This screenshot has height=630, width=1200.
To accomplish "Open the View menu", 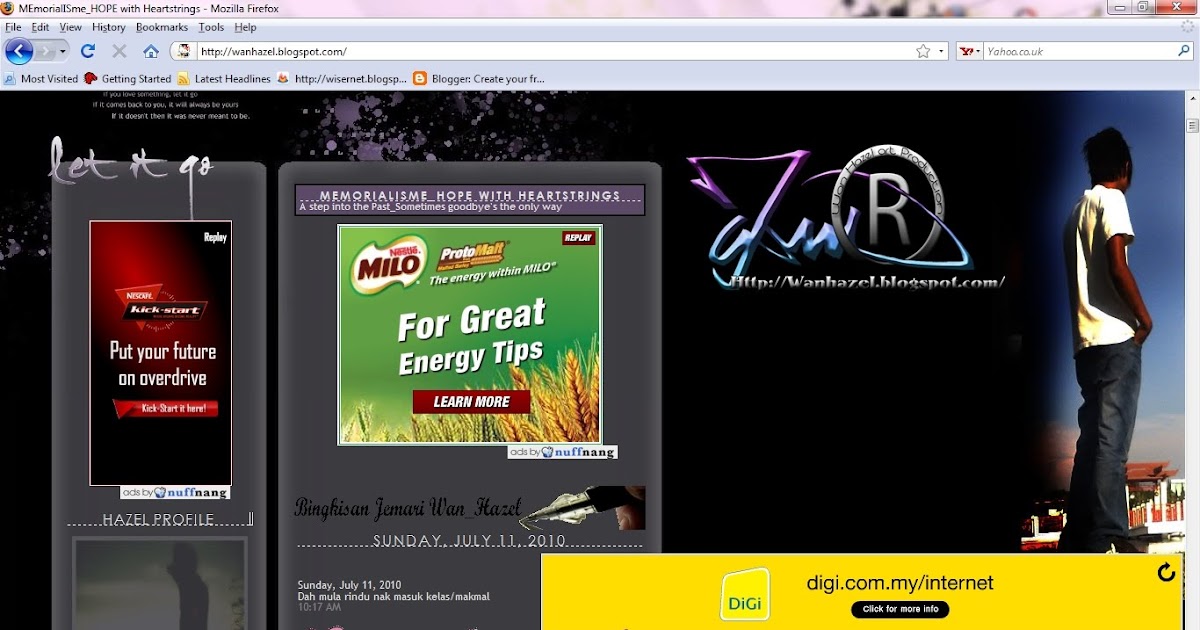I will (71, 27).
